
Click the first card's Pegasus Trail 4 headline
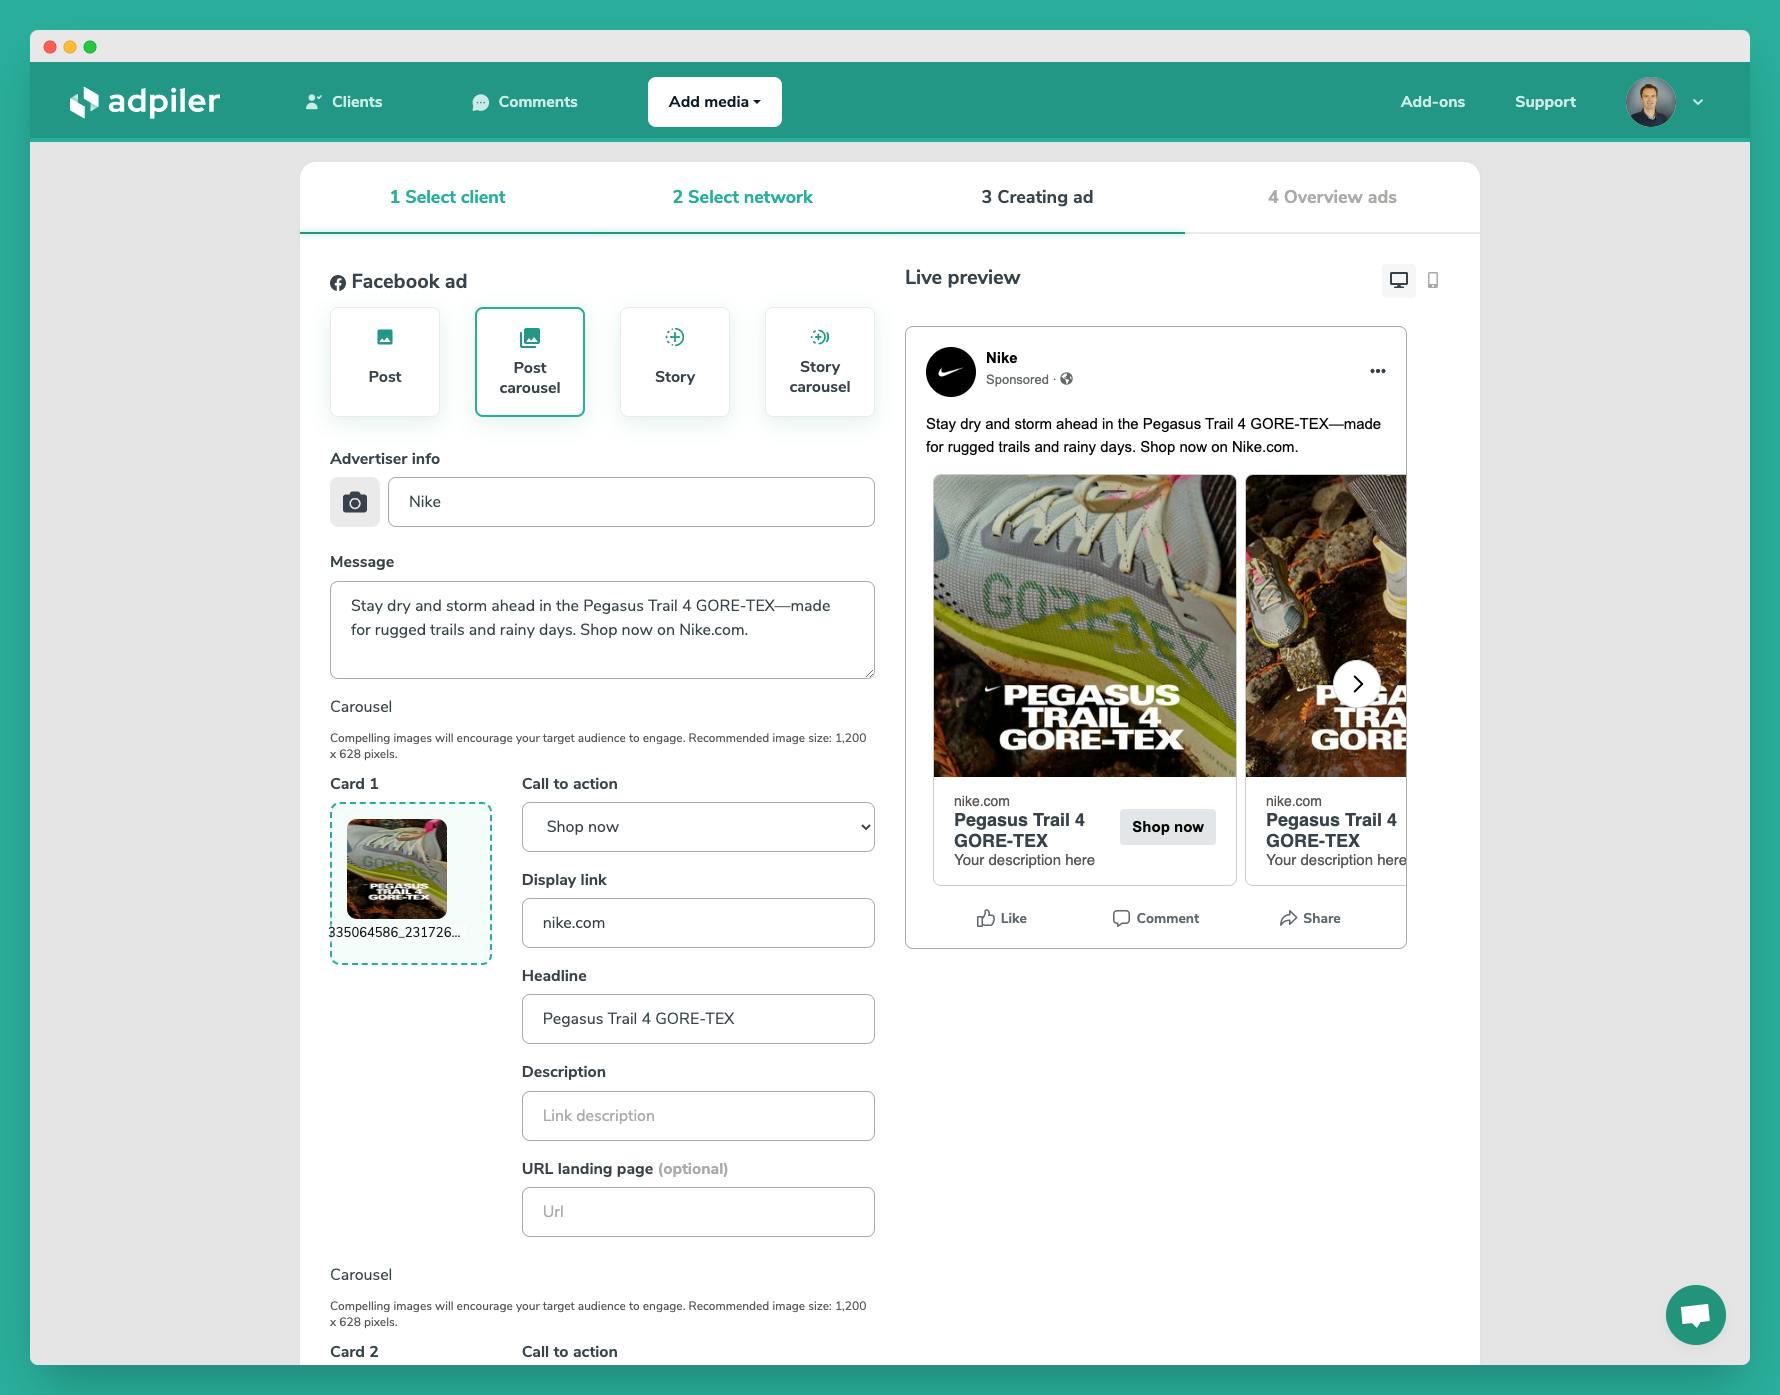coord(1019,830)
